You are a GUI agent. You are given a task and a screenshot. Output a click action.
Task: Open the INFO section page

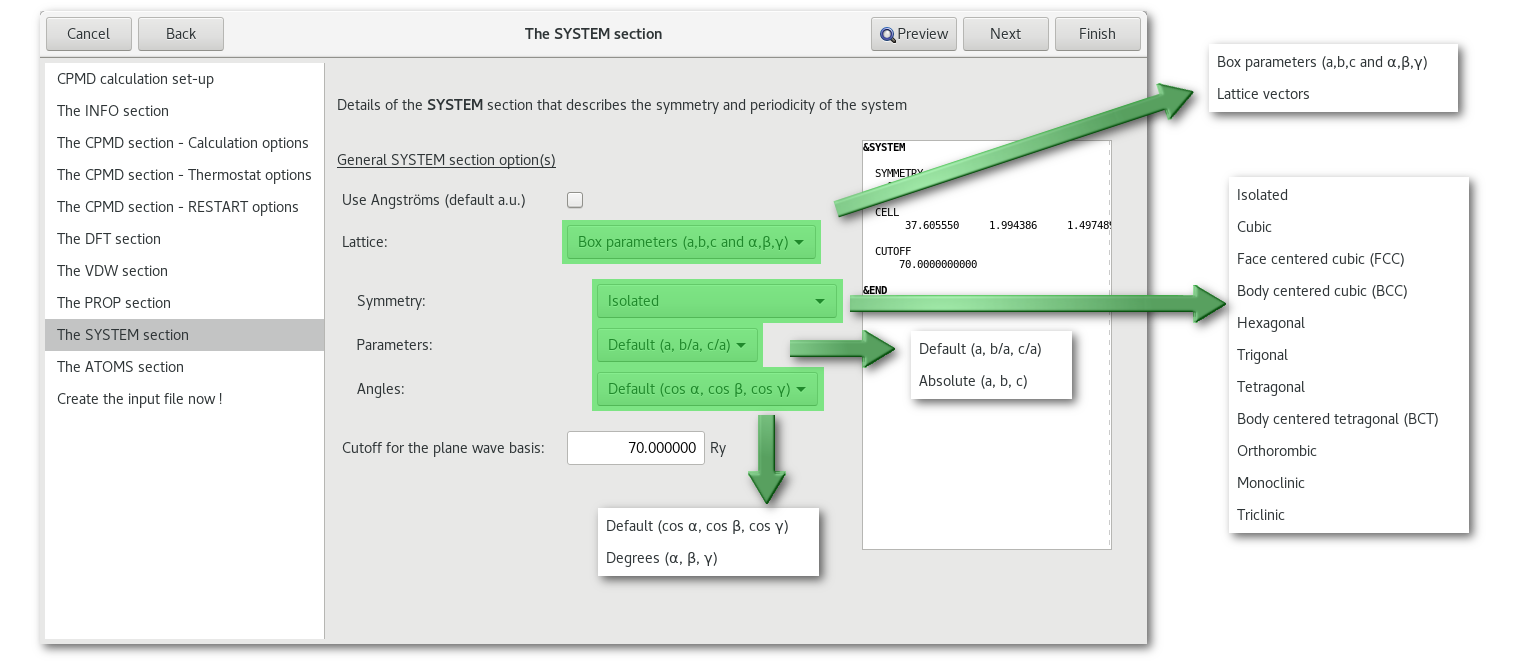click(113, 111)
